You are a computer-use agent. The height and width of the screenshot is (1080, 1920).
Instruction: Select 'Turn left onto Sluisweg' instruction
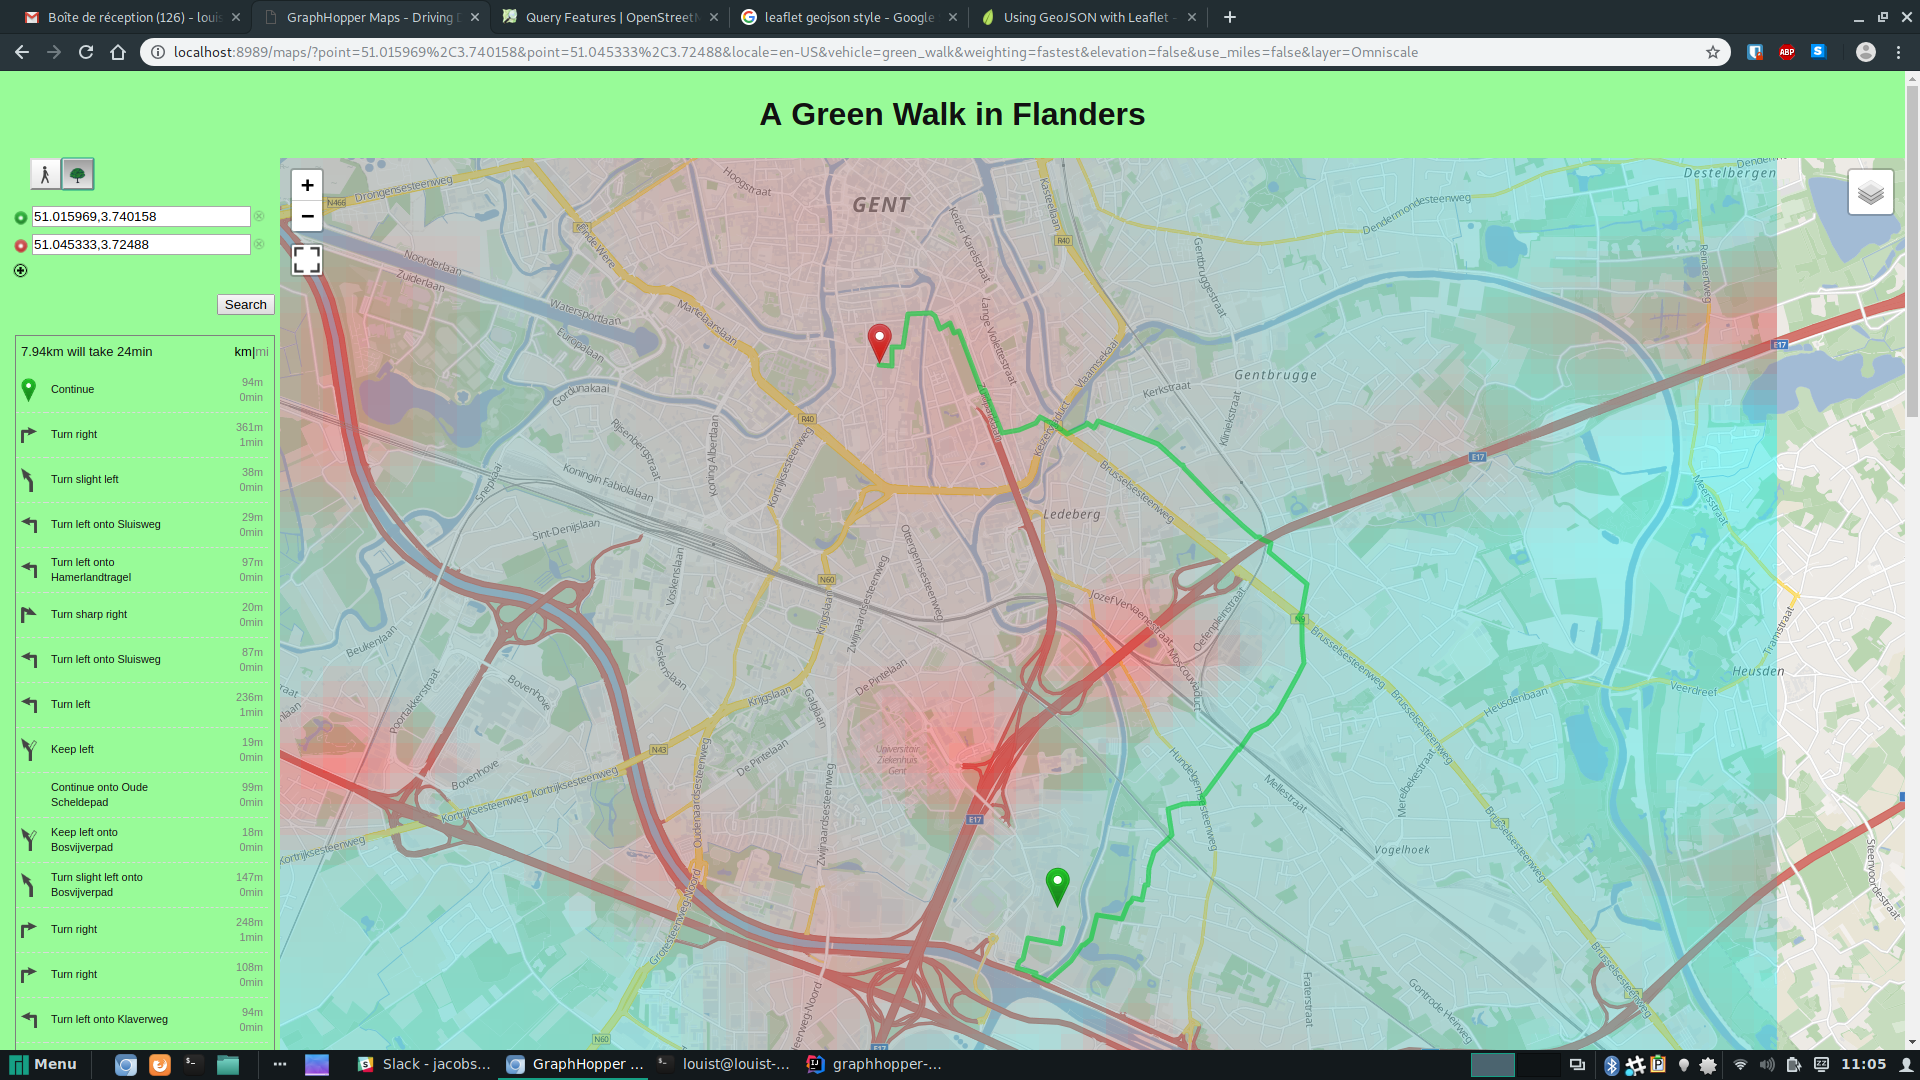pos(106,525)
